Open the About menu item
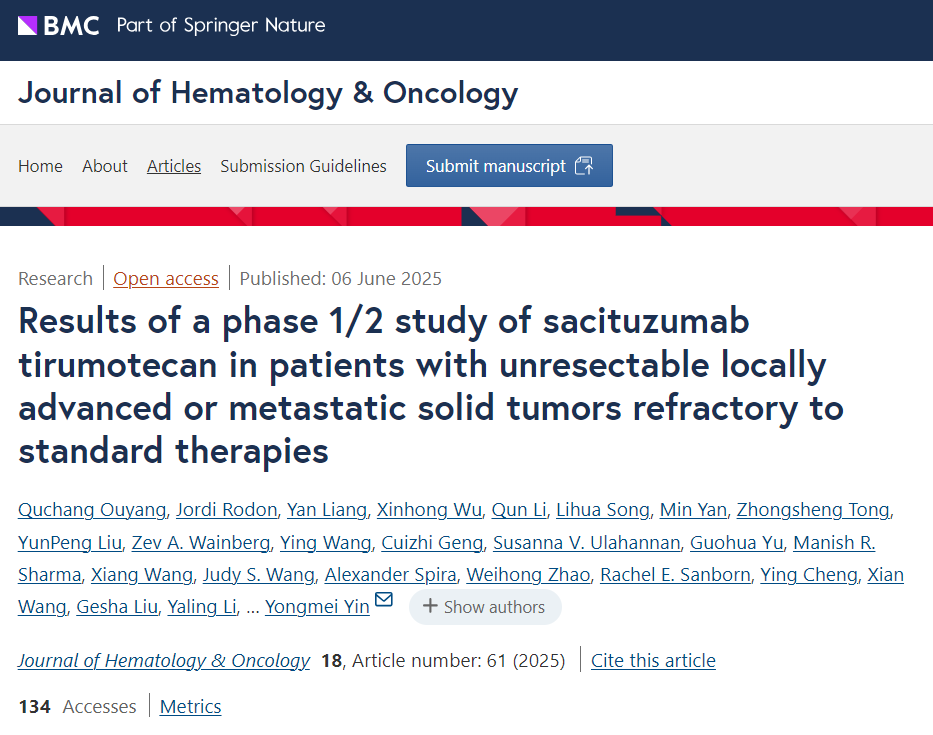 [105, 166]
